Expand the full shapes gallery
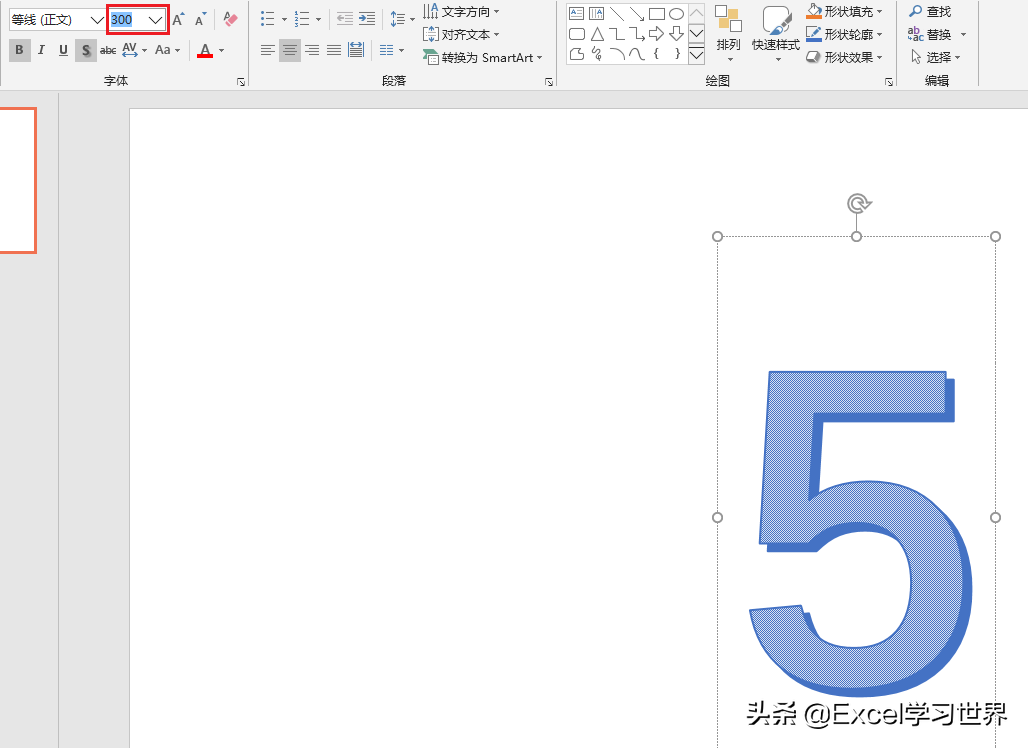Image resolution: width=1028 pixels, height=748 pixels. pyautogui.click(x=696, y=56)
